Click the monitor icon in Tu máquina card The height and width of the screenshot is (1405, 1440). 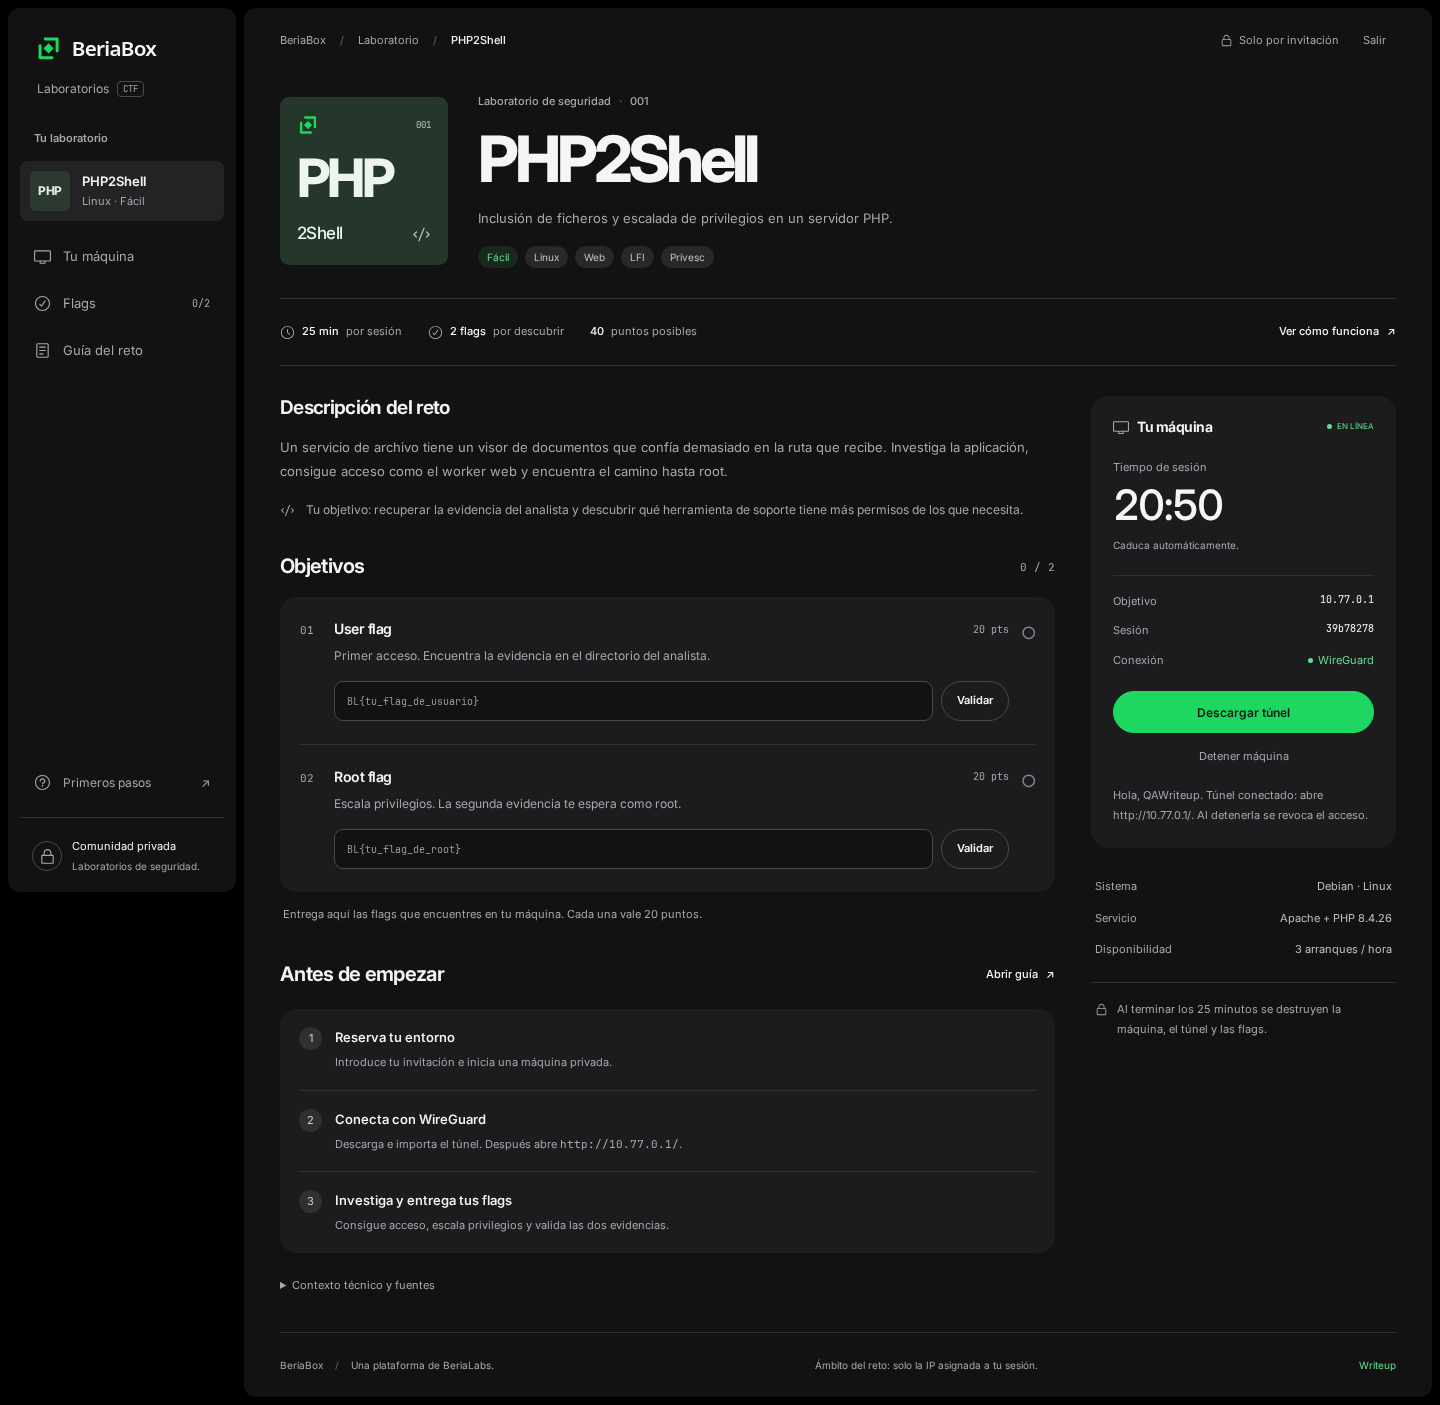click(x=1121, y=427)
